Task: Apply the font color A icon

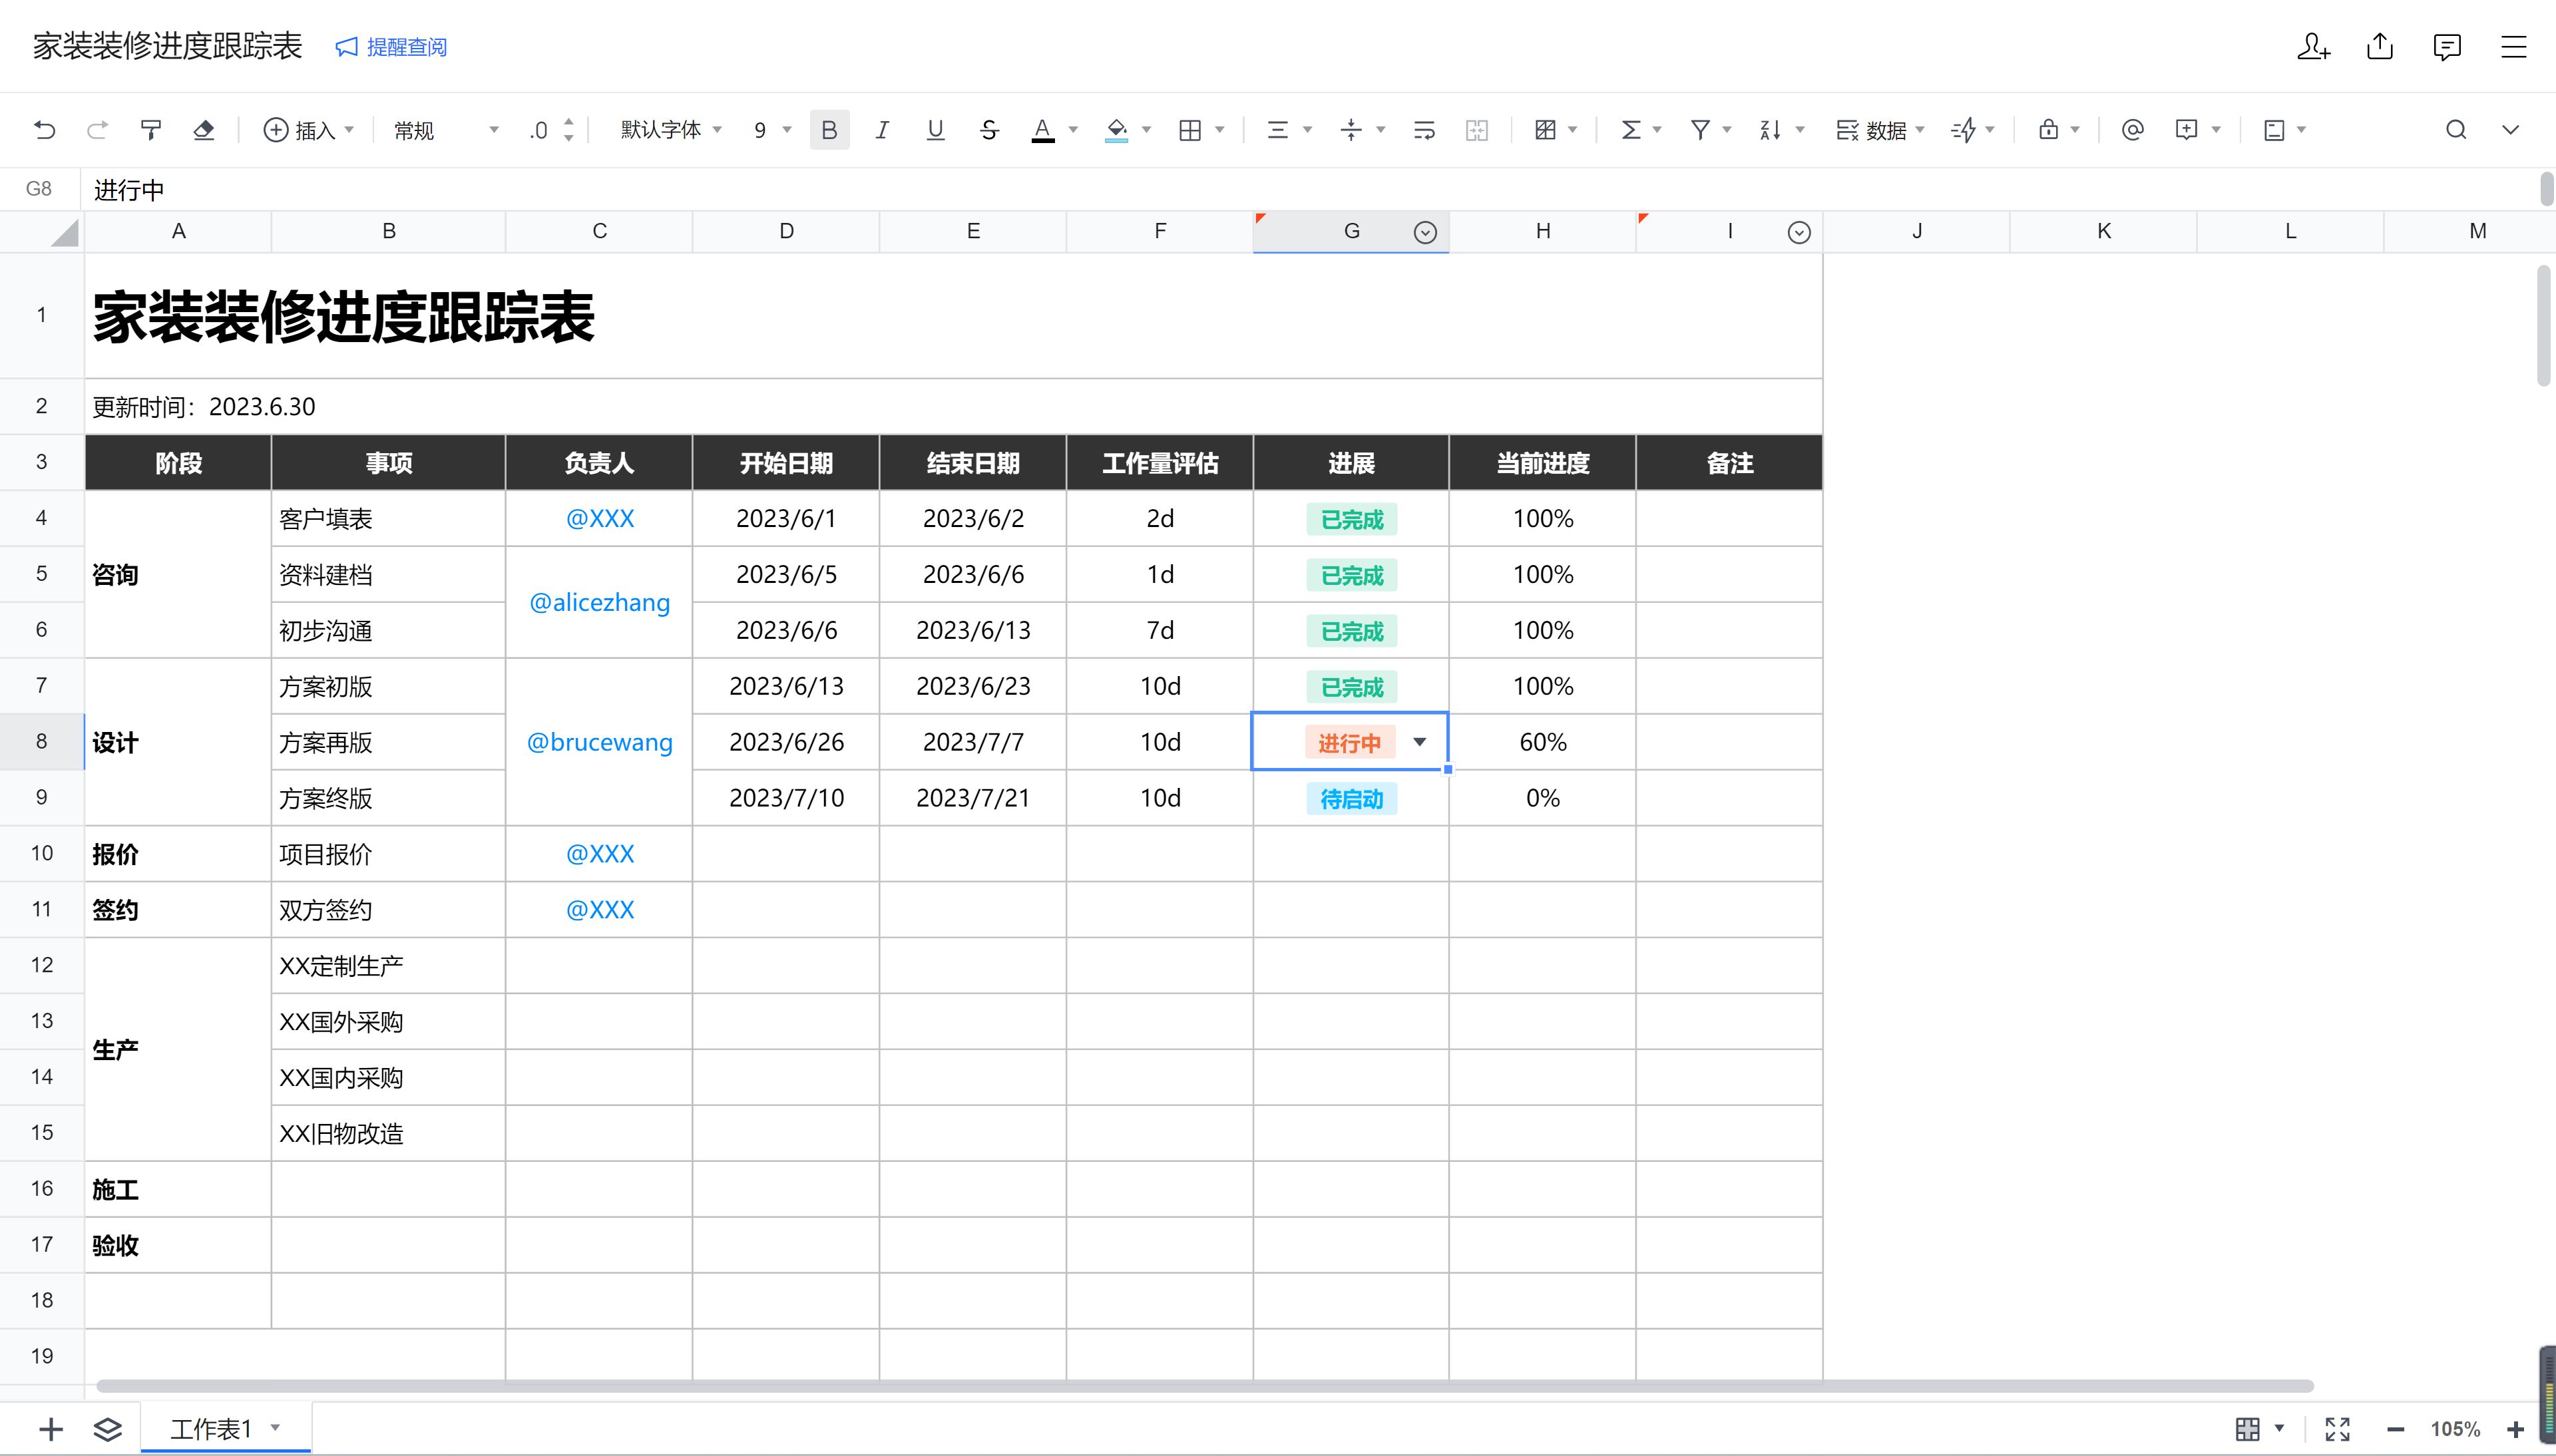Action: (1042, 130)
